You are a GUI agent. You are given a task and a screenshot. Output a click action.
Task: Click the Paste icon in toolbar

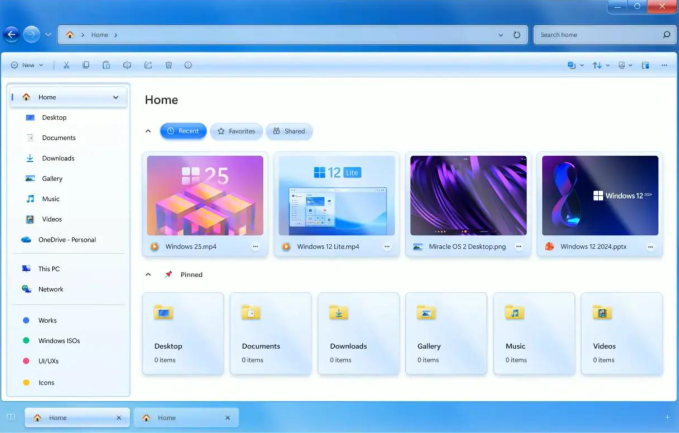point(106,65)
